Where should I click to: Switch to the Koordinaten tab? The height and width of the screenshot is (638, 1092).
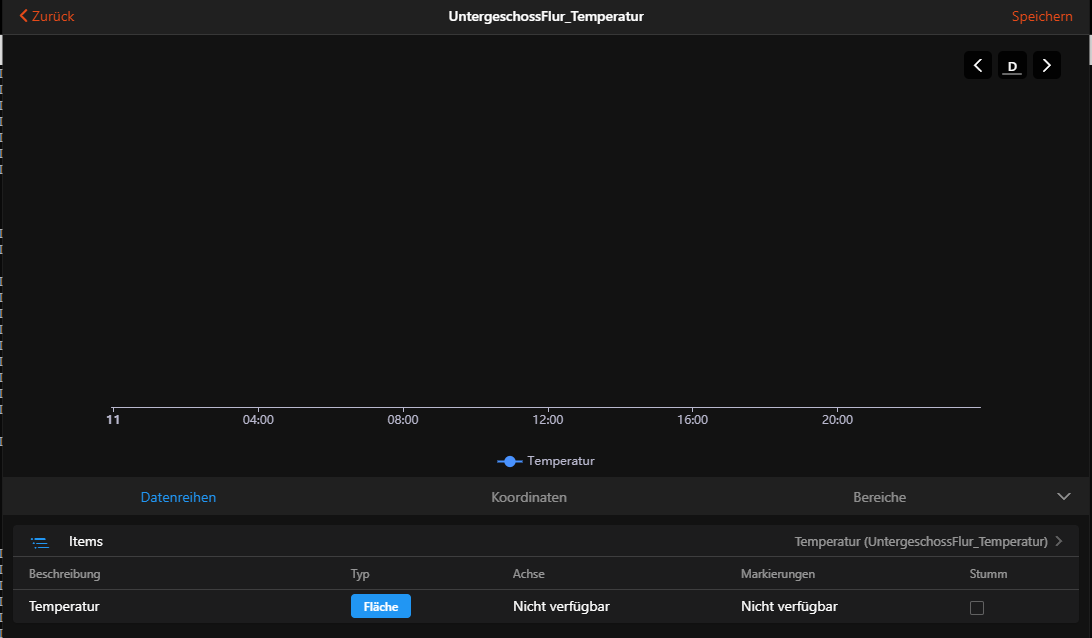pos(528,496)
